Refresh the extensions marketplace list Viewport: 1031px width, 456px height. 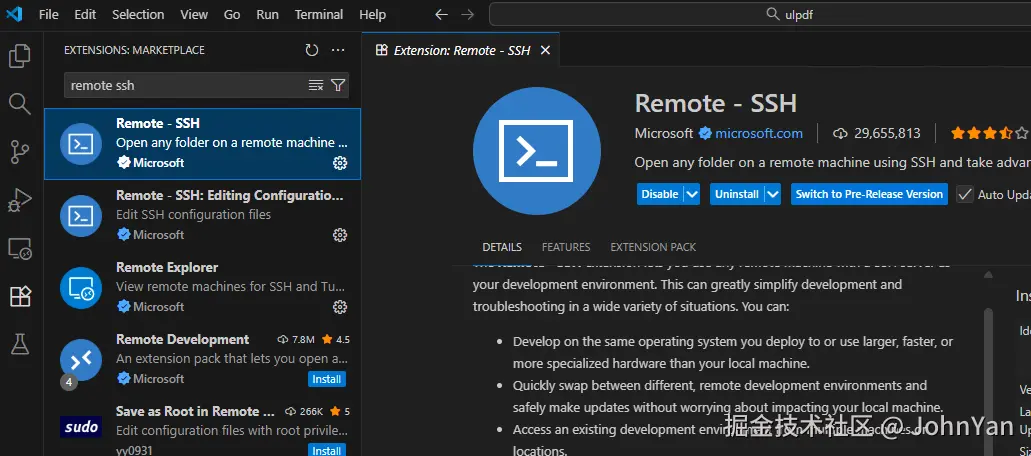tap(312, 50)
